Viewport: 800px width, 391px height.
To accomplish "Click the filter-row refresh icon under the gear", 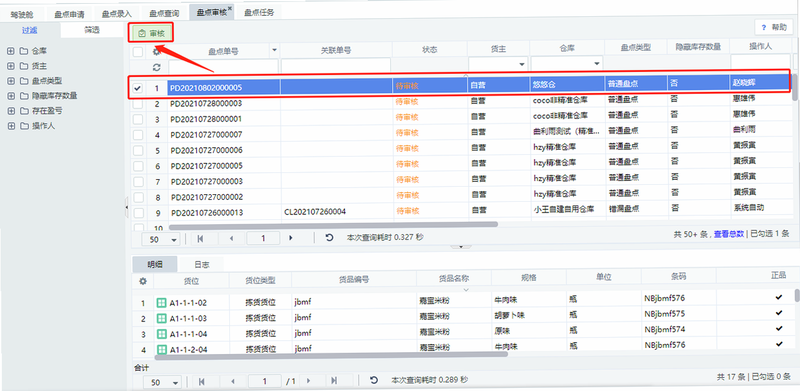I will click(x=157, y=67).
